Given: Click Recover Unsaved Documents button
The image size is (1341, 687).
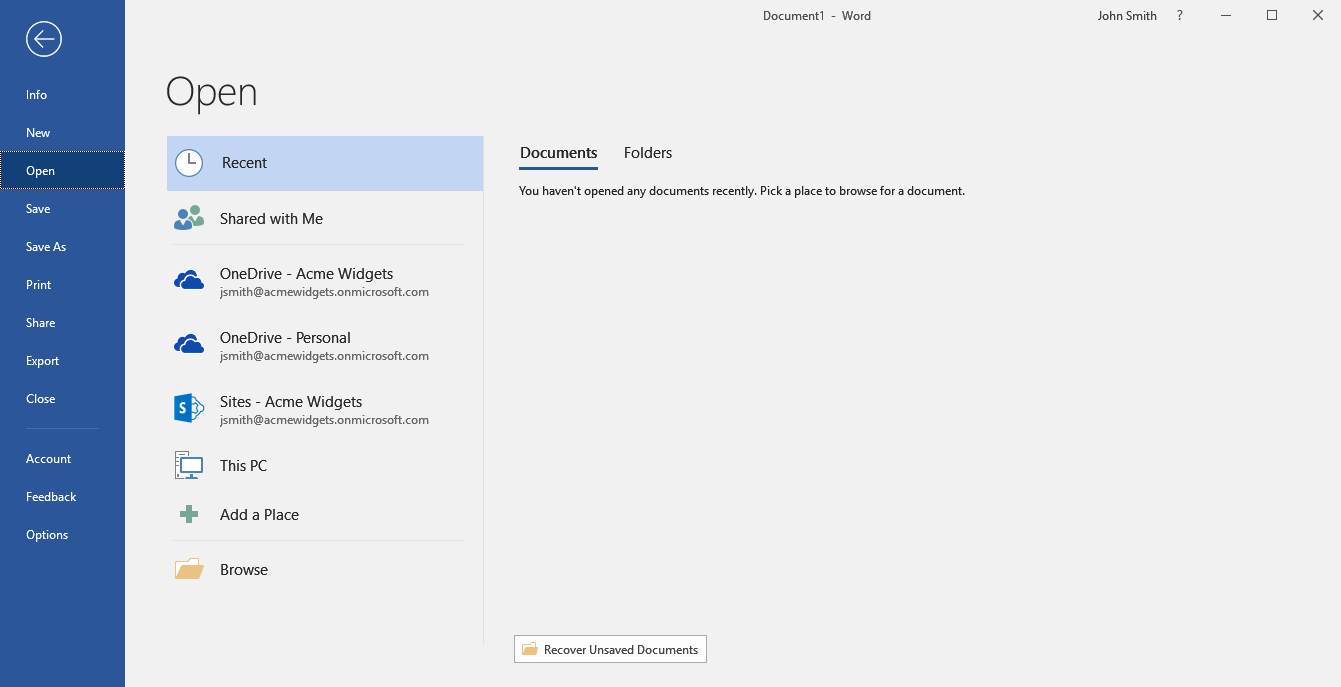Looking at the screenshot, I should click(x=610, y=649).
